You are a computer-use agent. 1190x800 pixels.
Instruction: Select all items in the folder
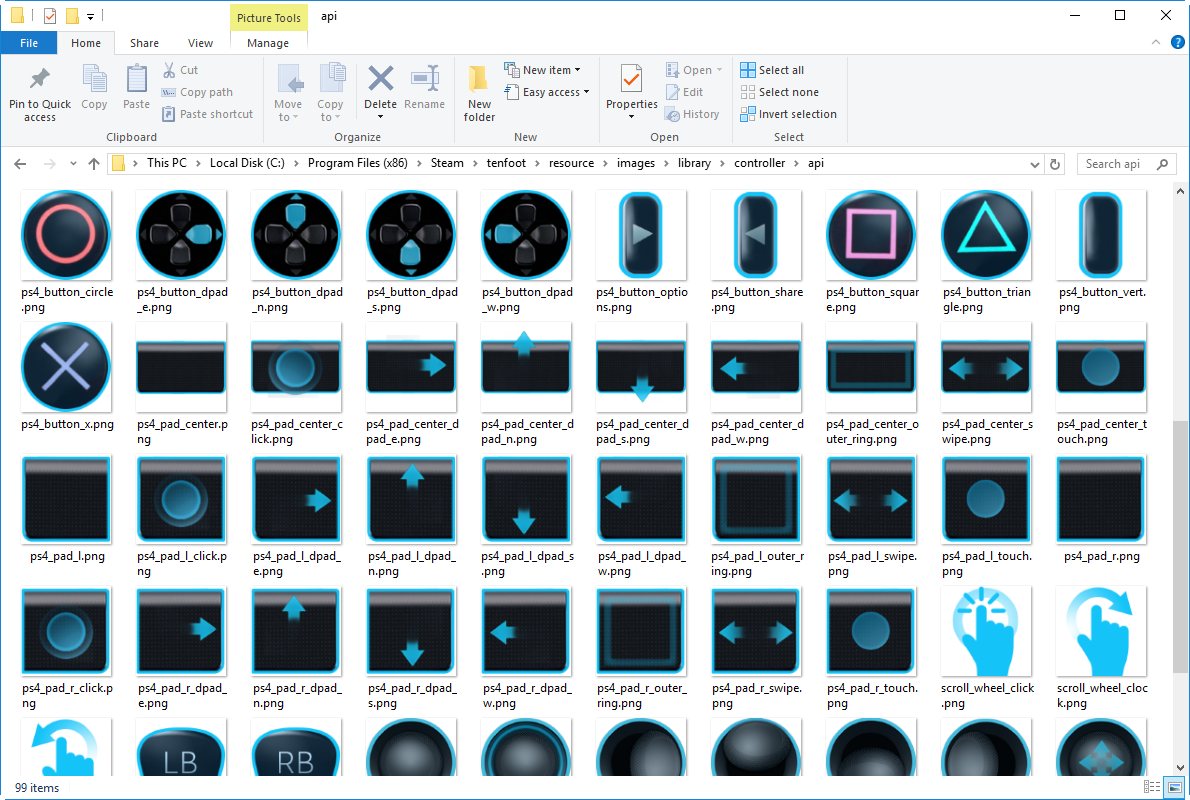pyautogui.click(x=772, y=69)
